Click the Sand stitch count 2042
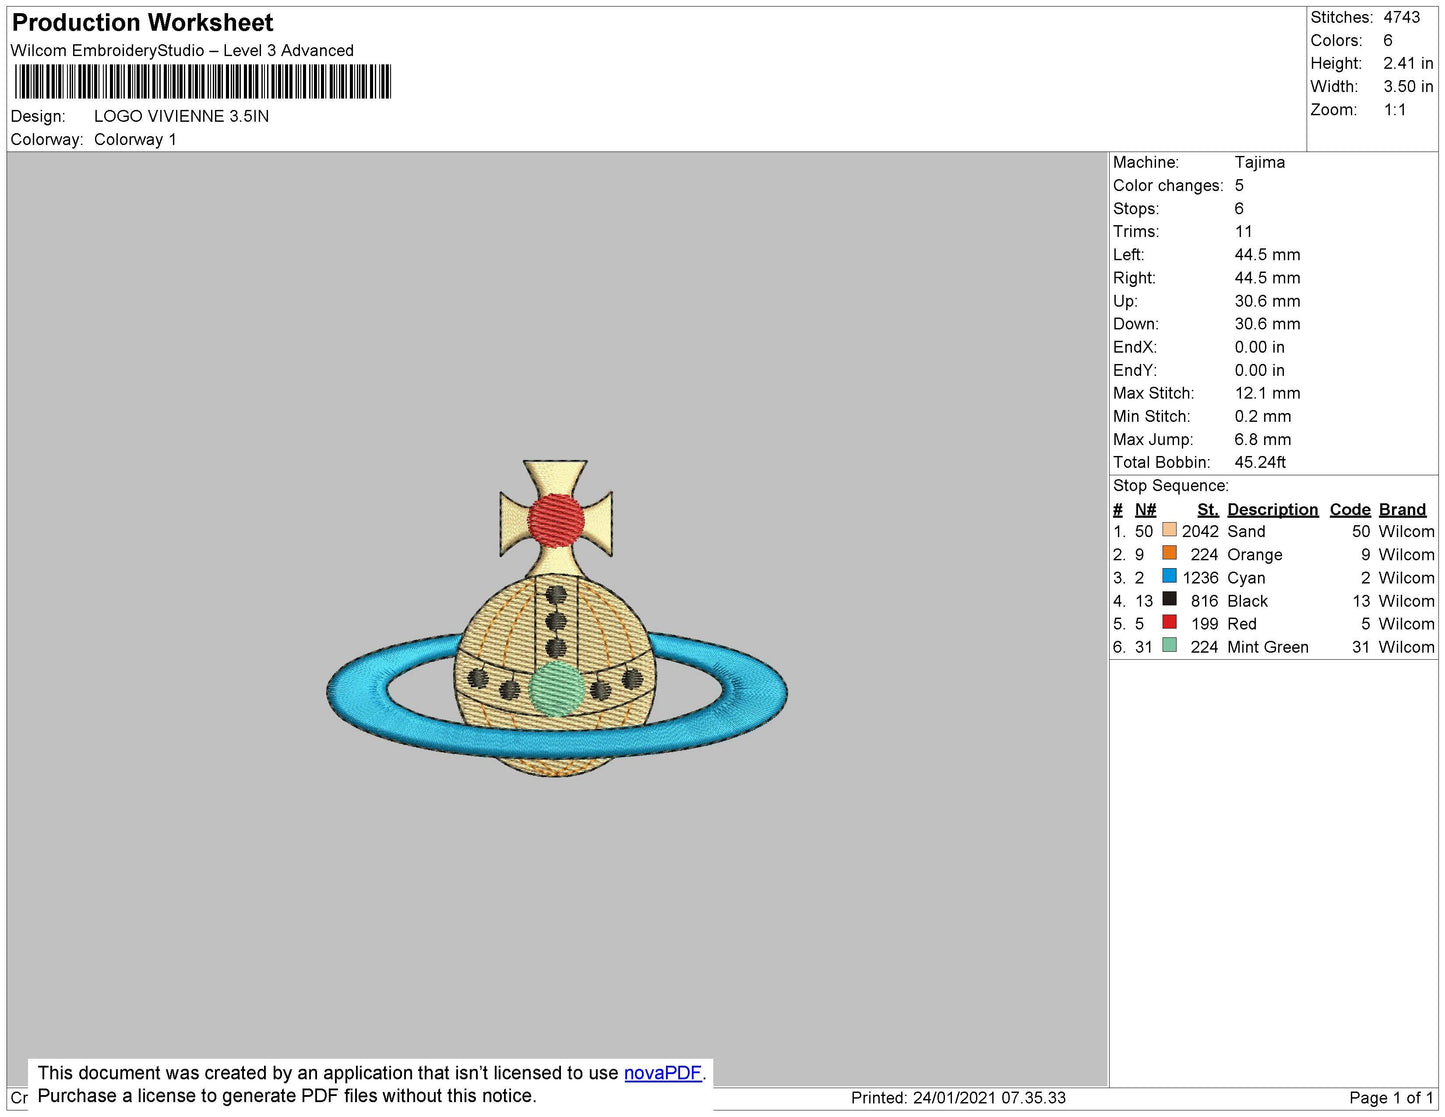This screenshot has height=1117, width=1445. (x=1200, y=531)
